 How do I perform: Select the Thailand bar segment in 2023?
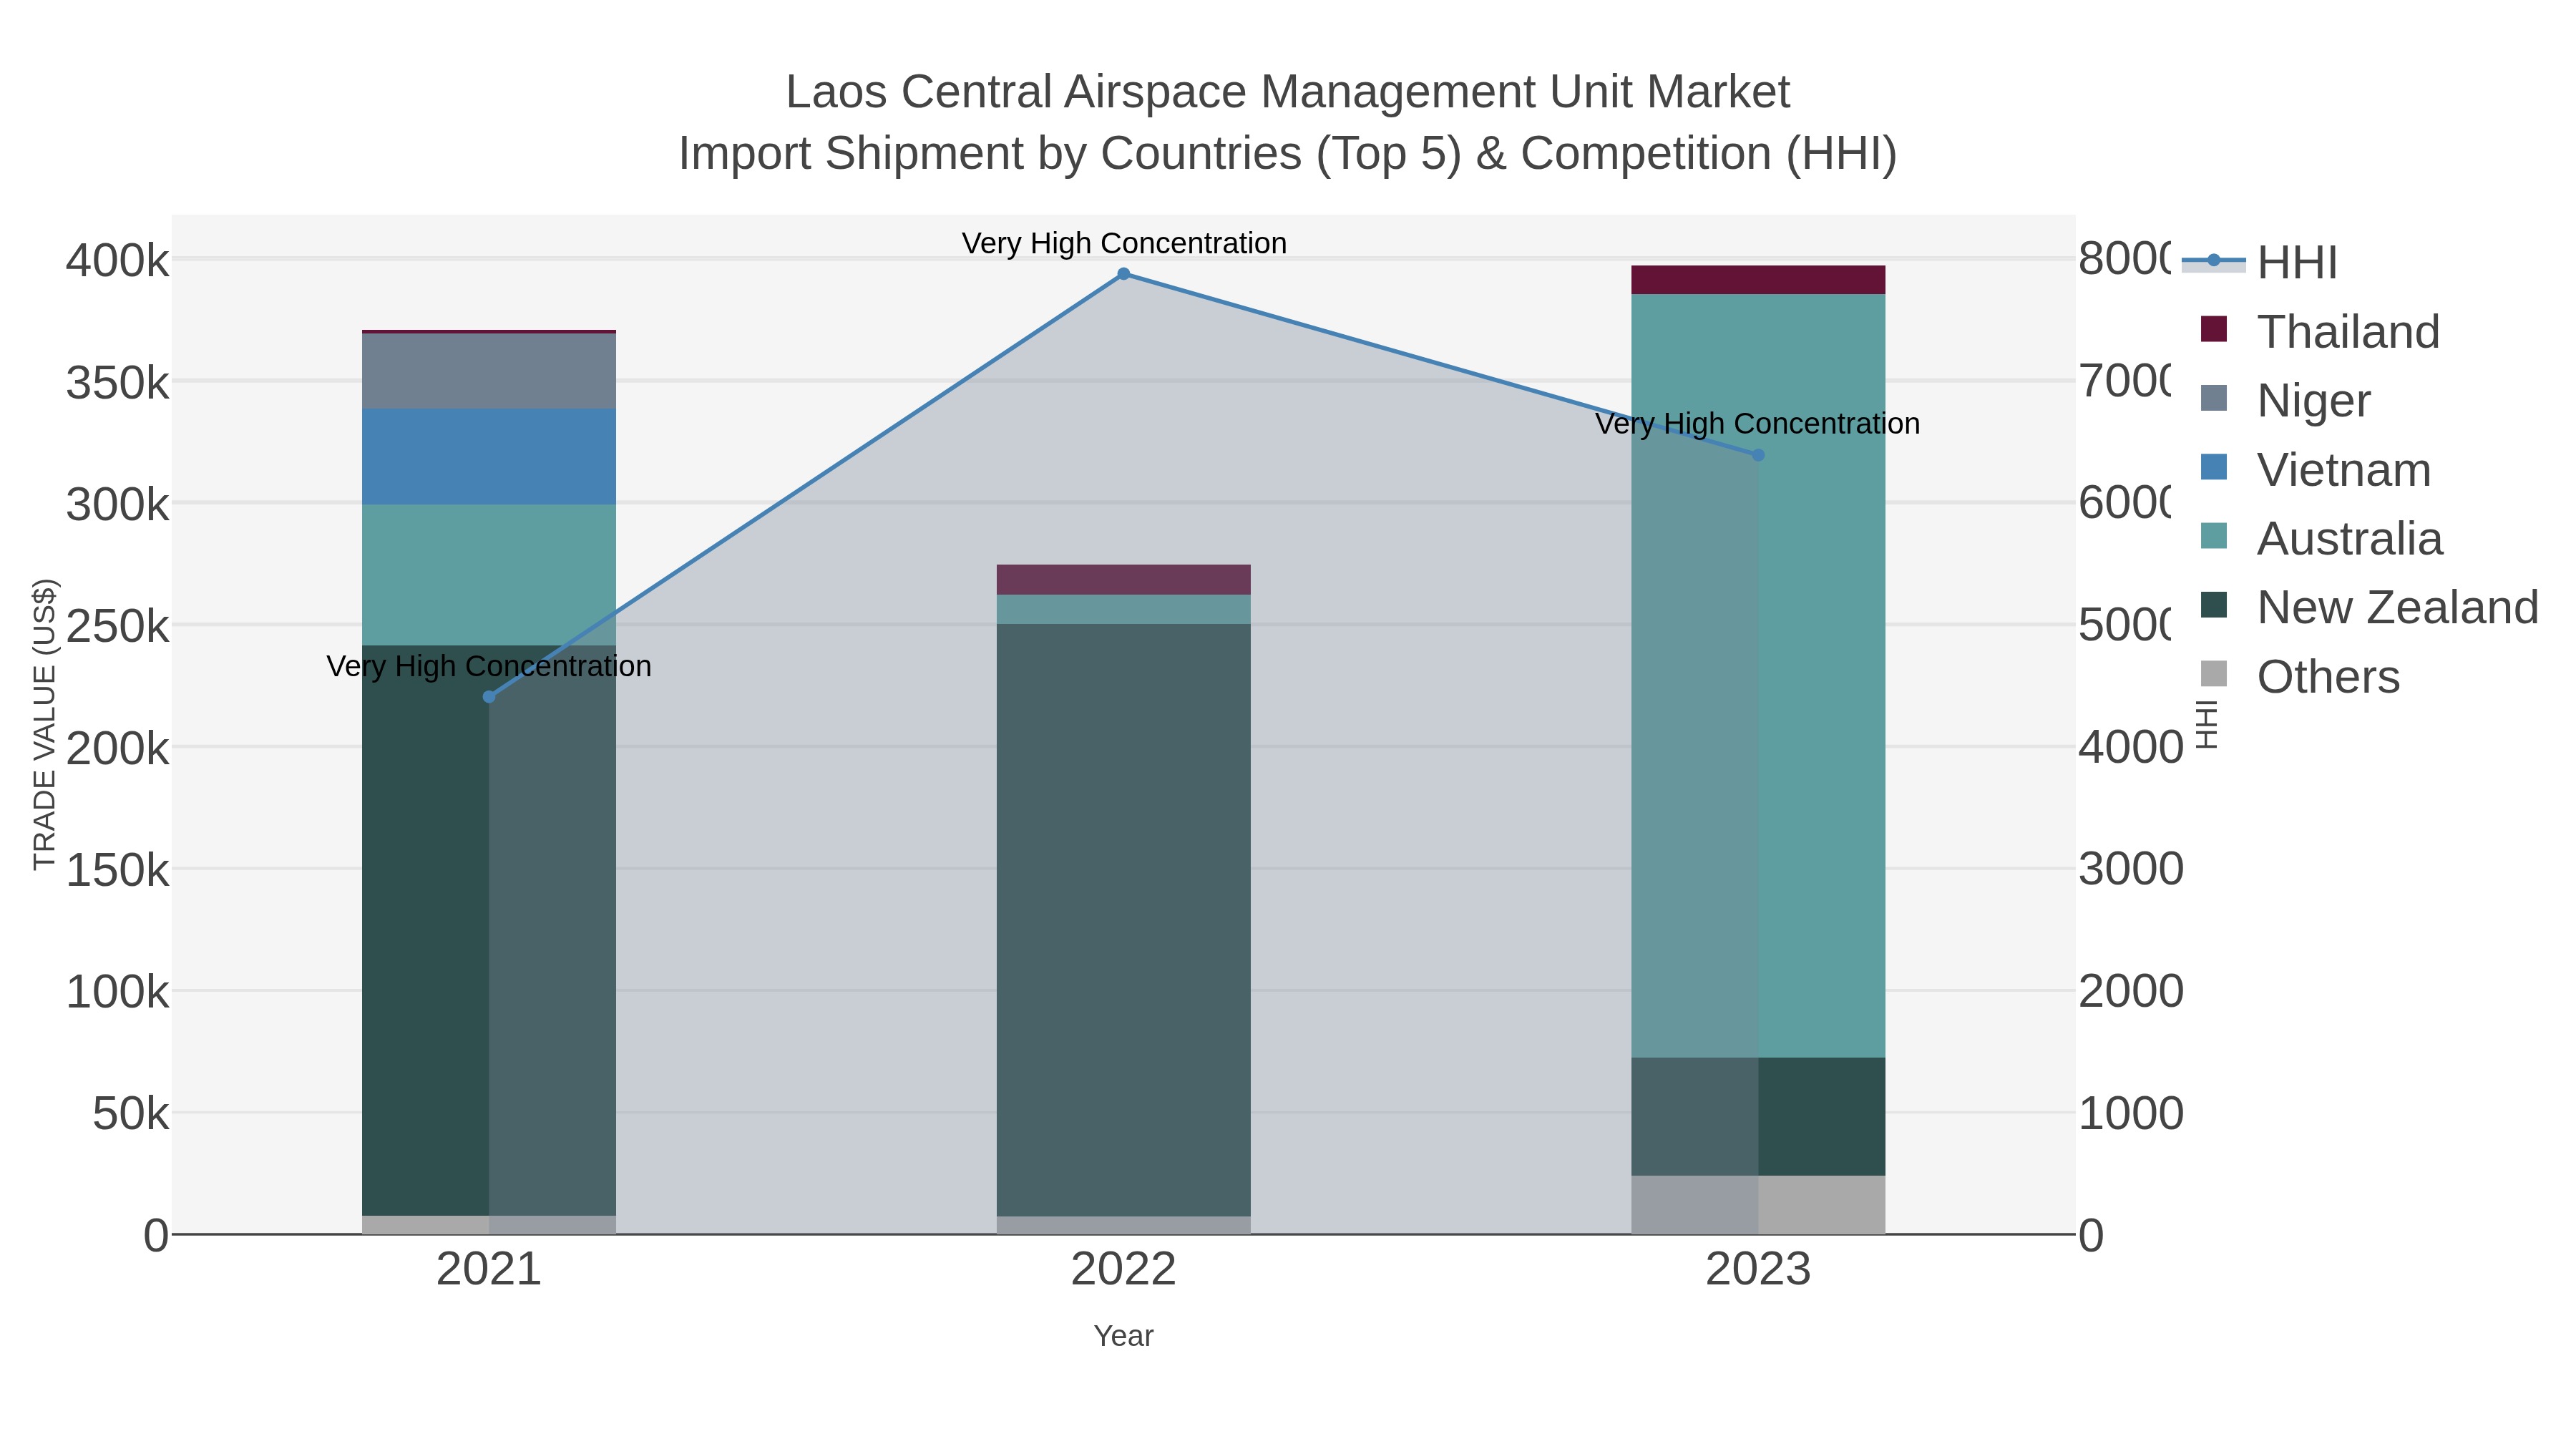[x=1758, y=280]
